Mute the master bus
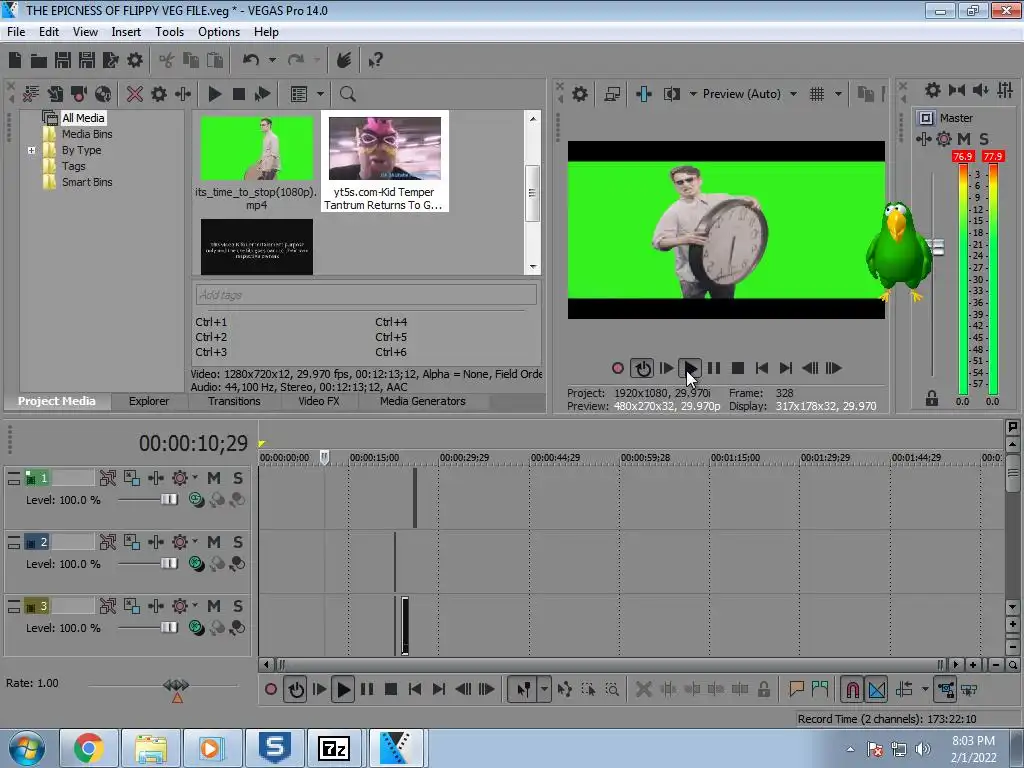1024x768 pixels. 964,138
